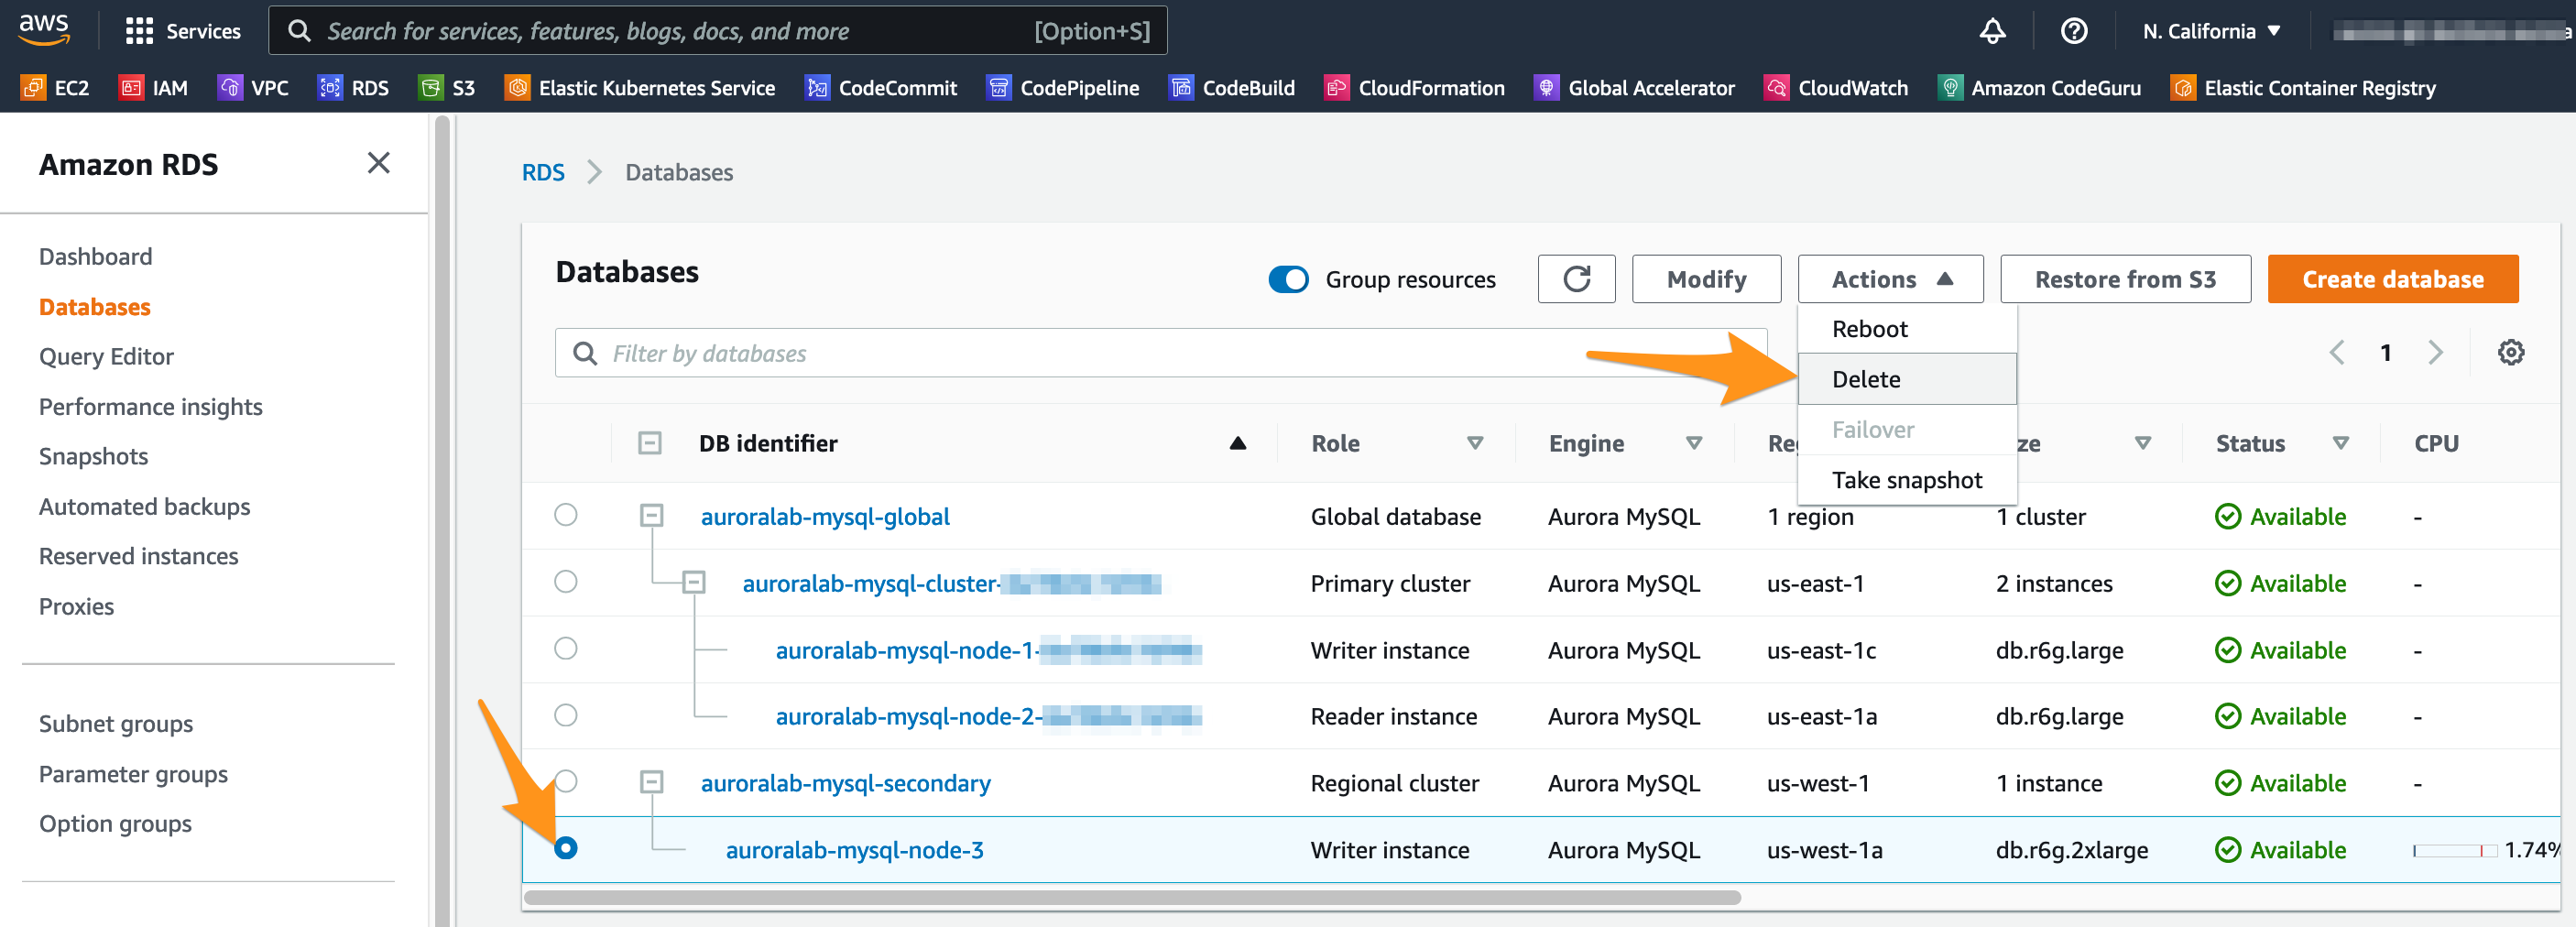
Task: Choose Delete from Actions menu
Action: pos(1906,379)
